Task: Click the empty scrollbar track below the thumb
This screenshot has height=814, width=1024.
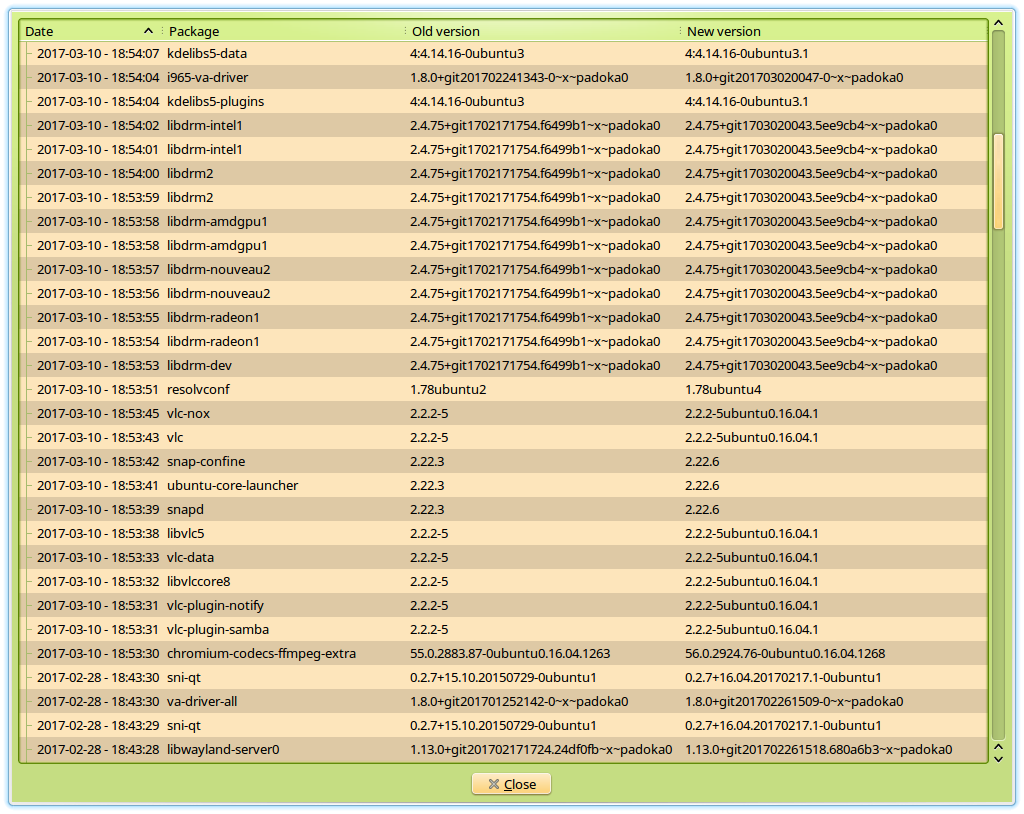Action: [997, 480]
